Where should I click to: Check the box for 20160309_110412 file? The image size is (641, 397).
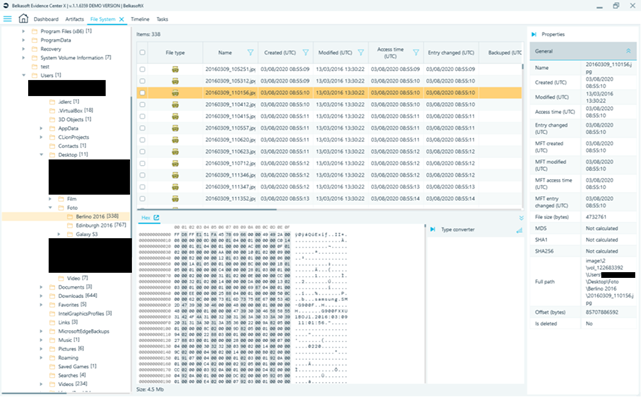point(142,105)
